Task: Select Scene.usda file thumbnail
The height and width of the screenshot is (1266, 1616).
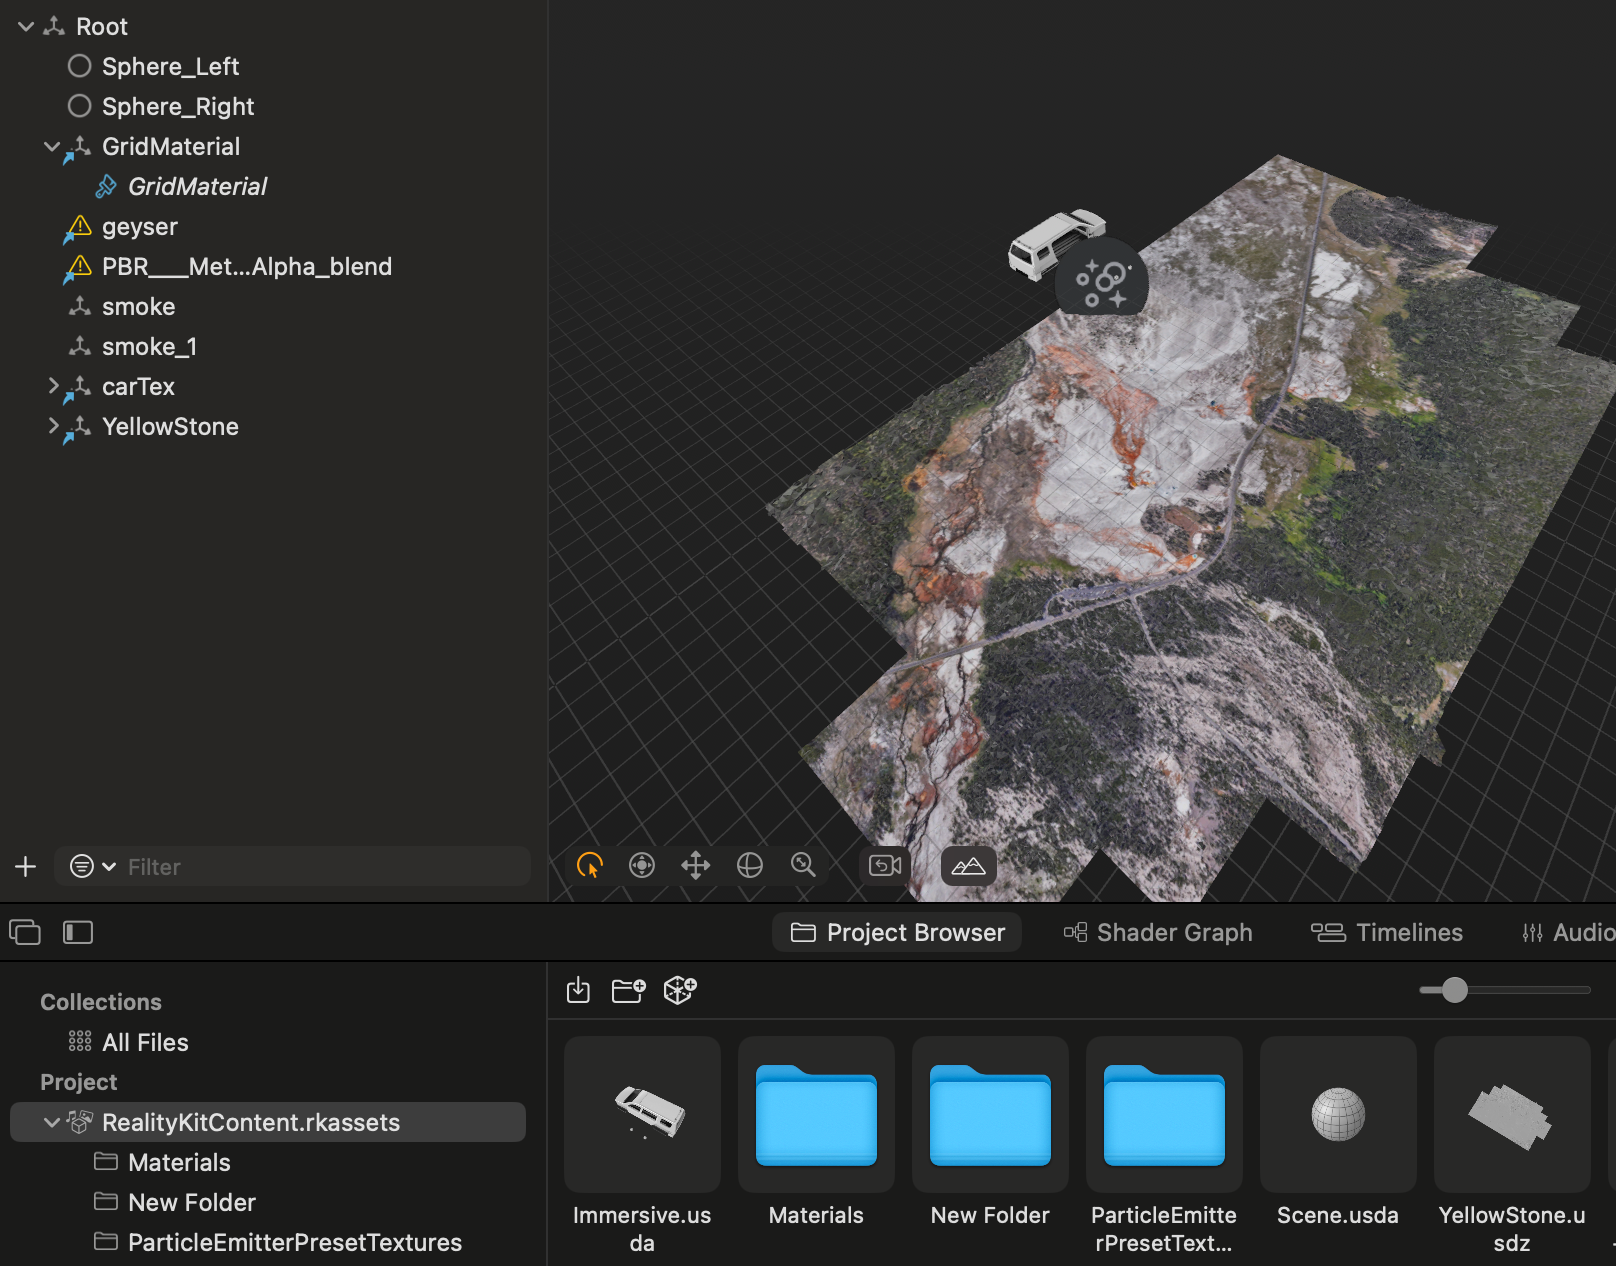Action: click(1338, 1114)
